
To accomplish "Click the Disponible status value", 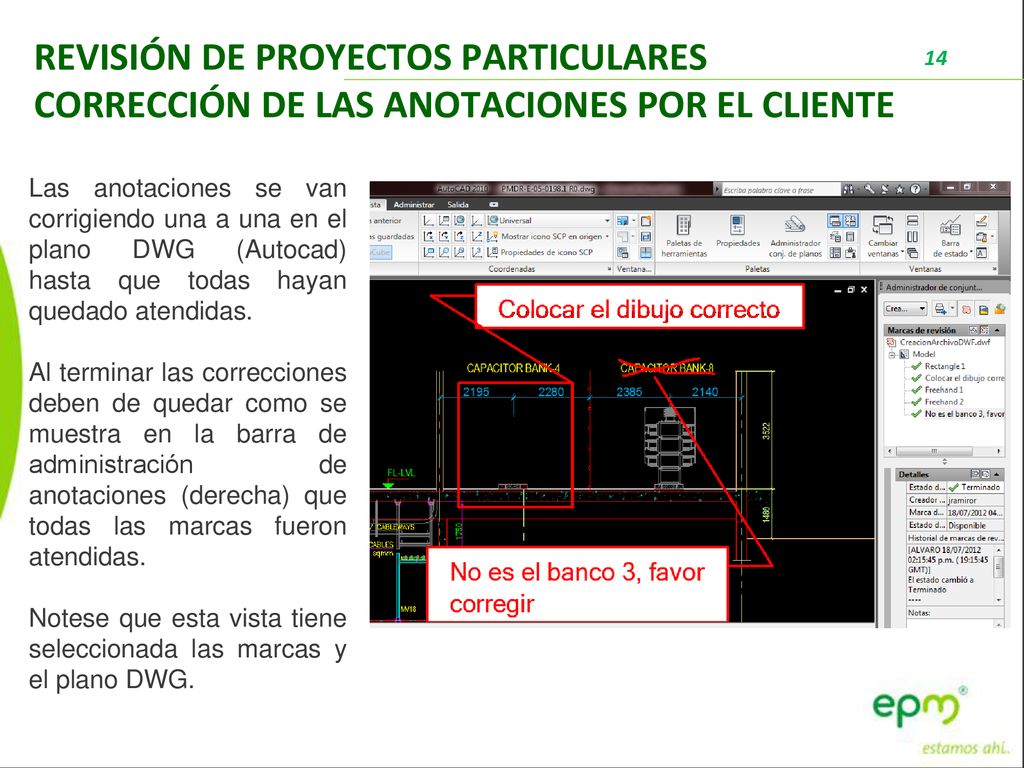I will [975, 525].
